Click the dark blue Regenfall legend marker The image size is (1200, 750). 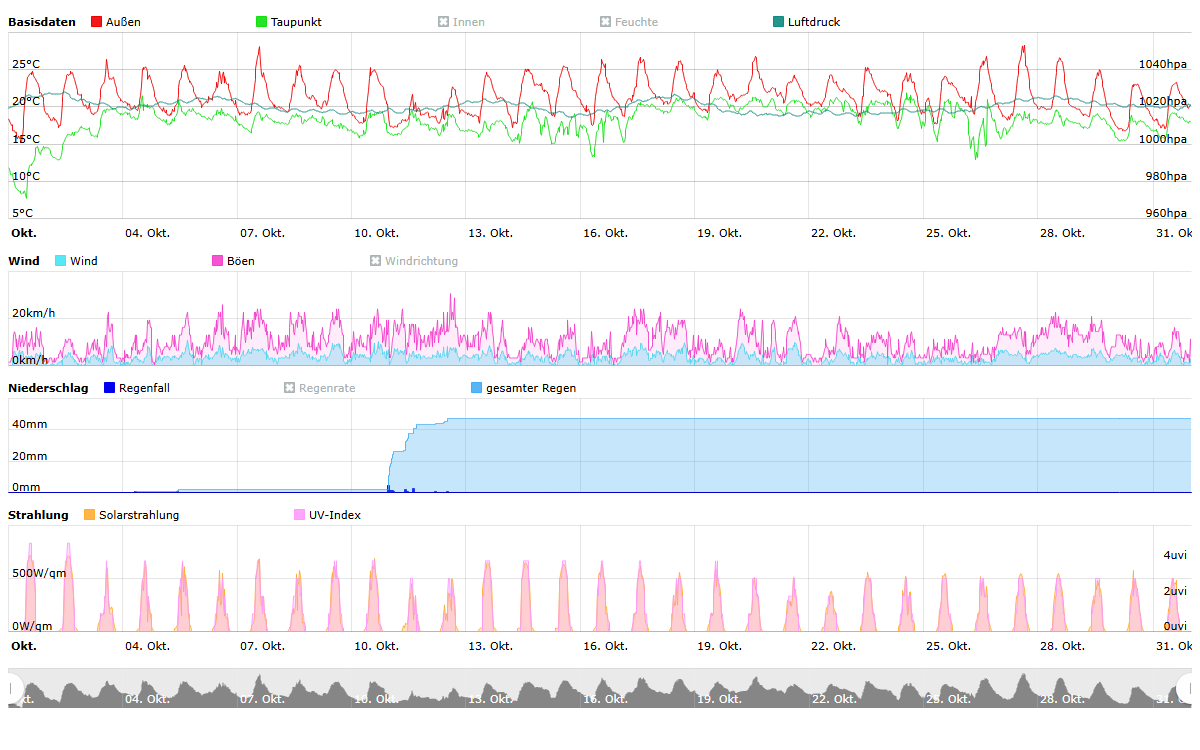coord(110,388)
